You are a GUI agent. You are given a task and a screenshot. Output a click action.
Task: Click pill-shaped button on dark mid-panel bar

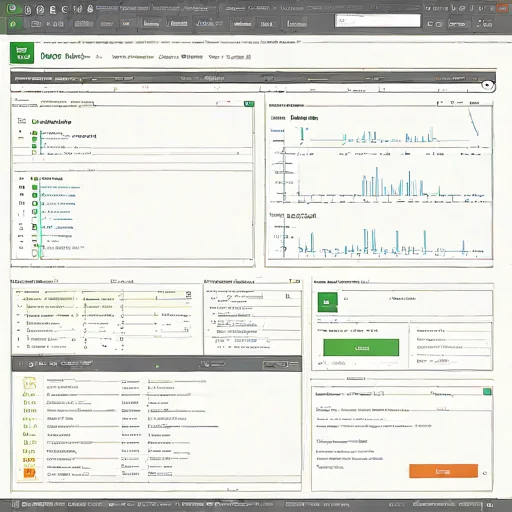275,365
